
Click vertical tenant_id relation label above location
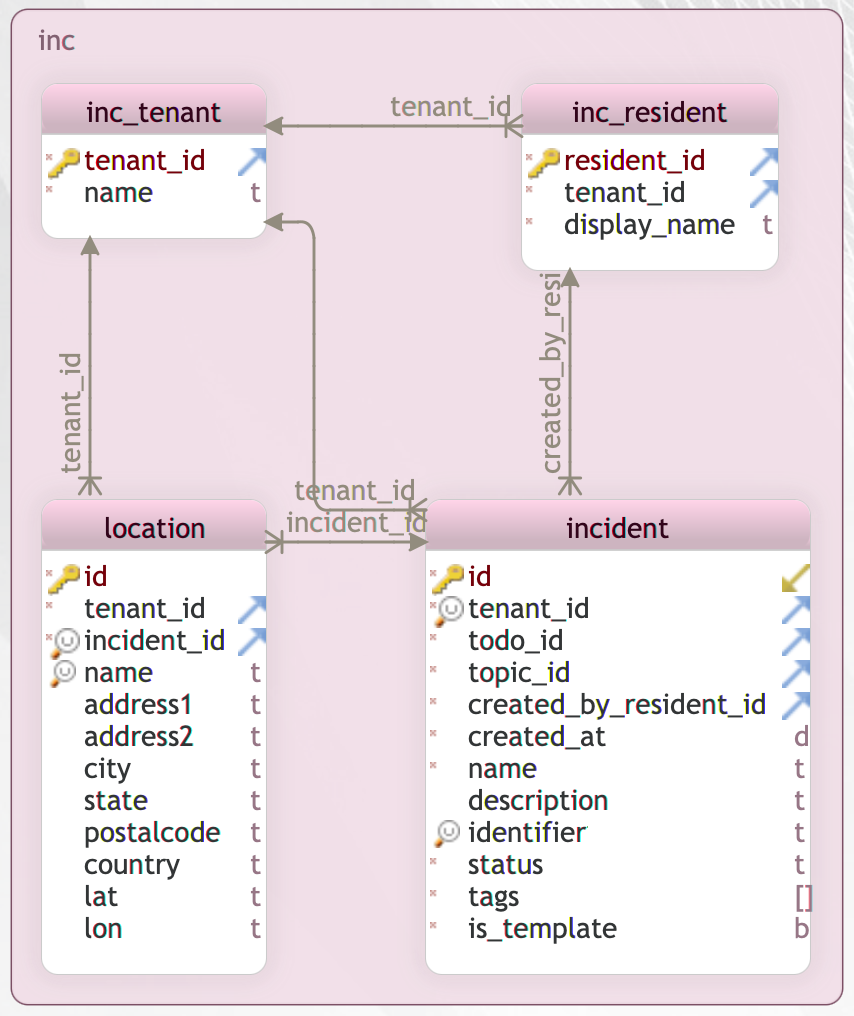[x=71, y=413]
